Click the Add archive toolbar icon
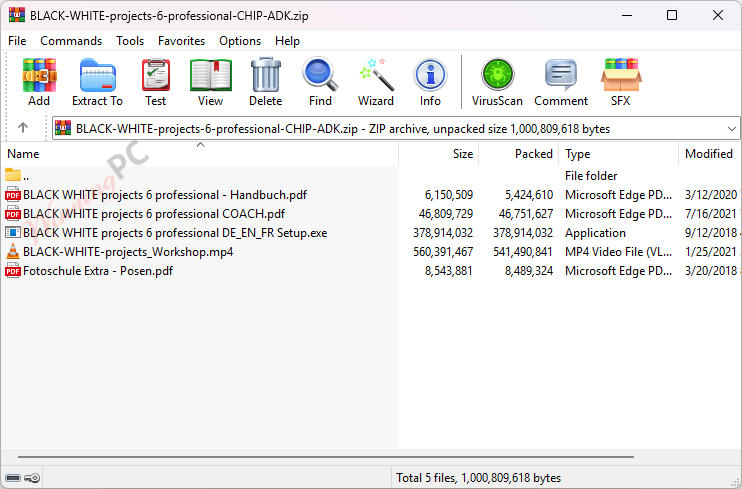Screen dimensions: 742x489 click(x=39, y=75)
